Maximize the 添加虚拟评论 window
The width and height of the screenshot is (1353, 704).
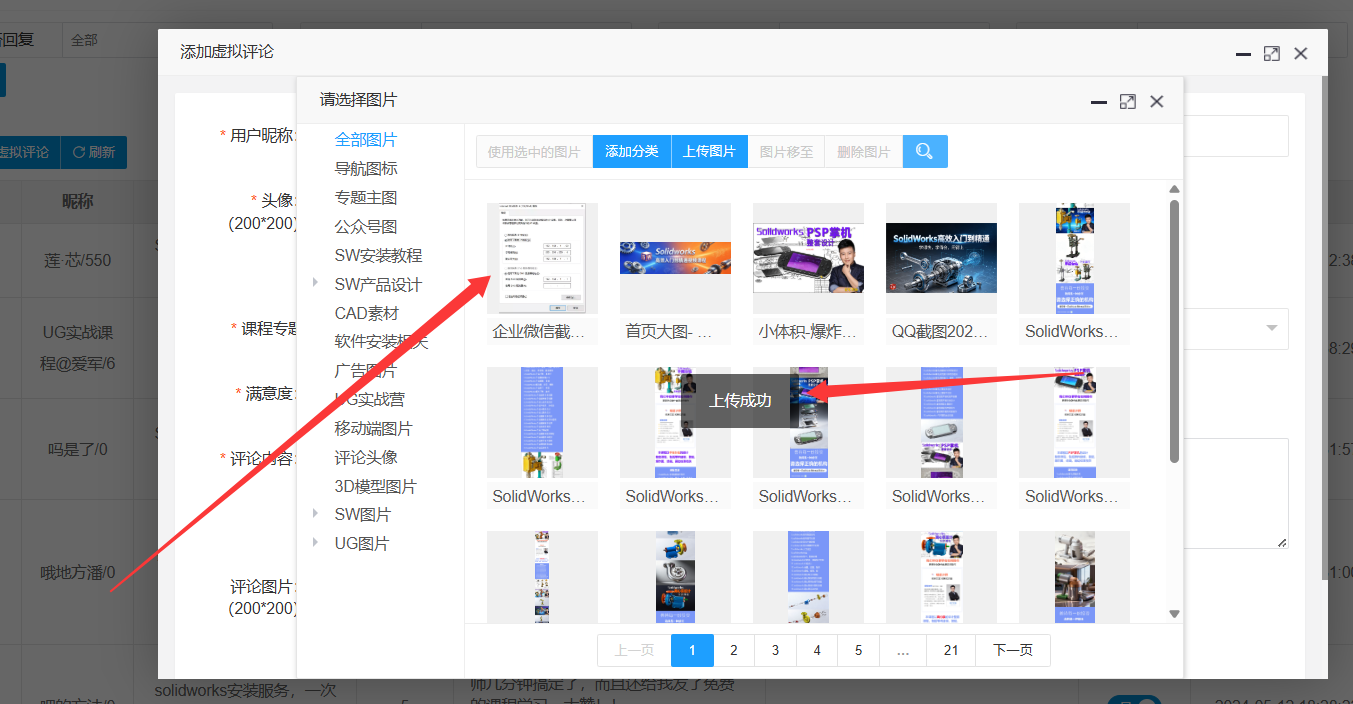1271,54
